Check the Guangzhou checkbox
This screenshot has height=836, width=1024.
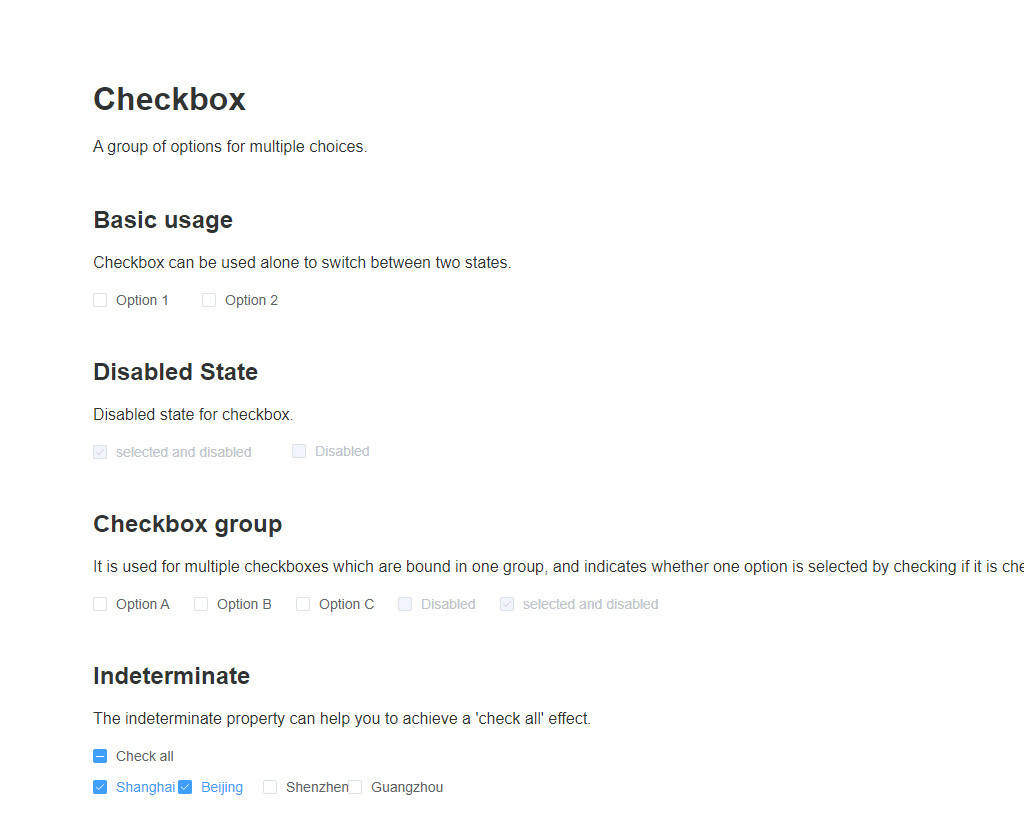coord(355,787)
